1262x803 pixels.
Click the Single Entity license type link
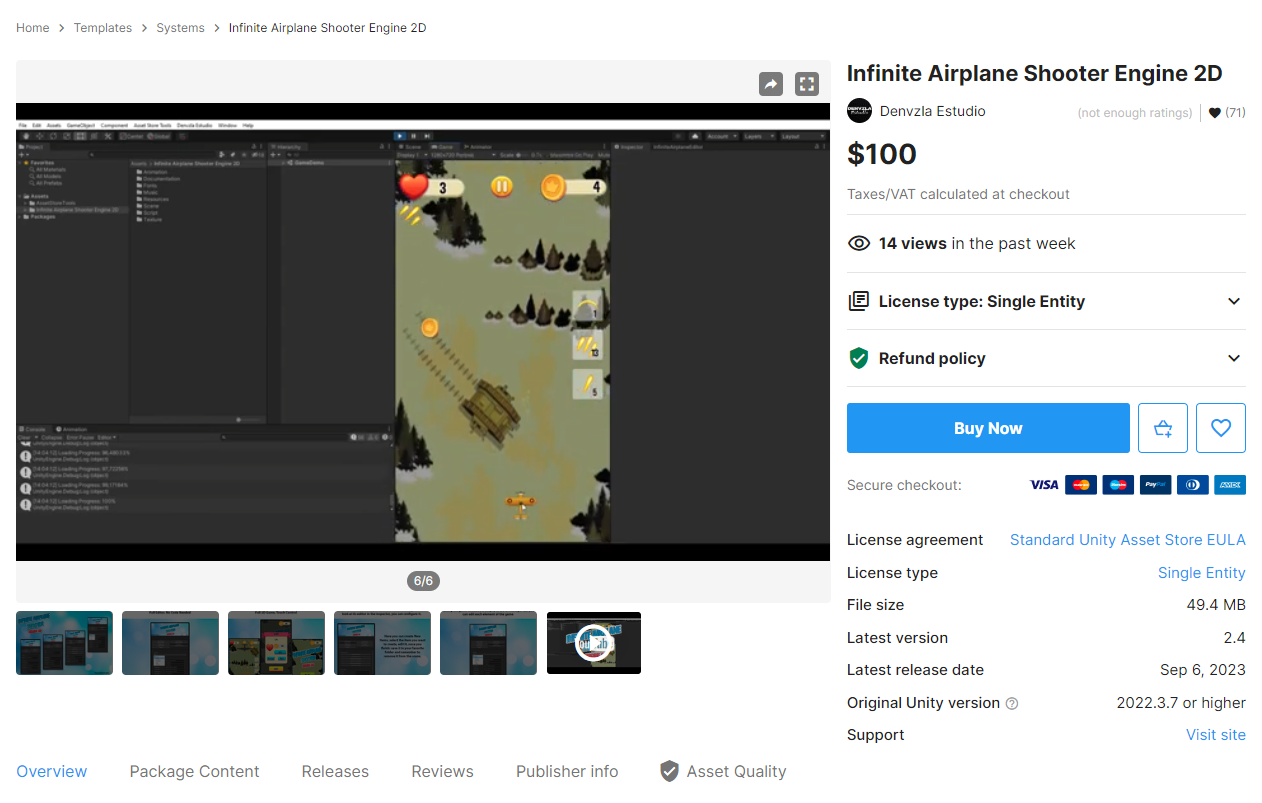click(x=1202, y=573)
